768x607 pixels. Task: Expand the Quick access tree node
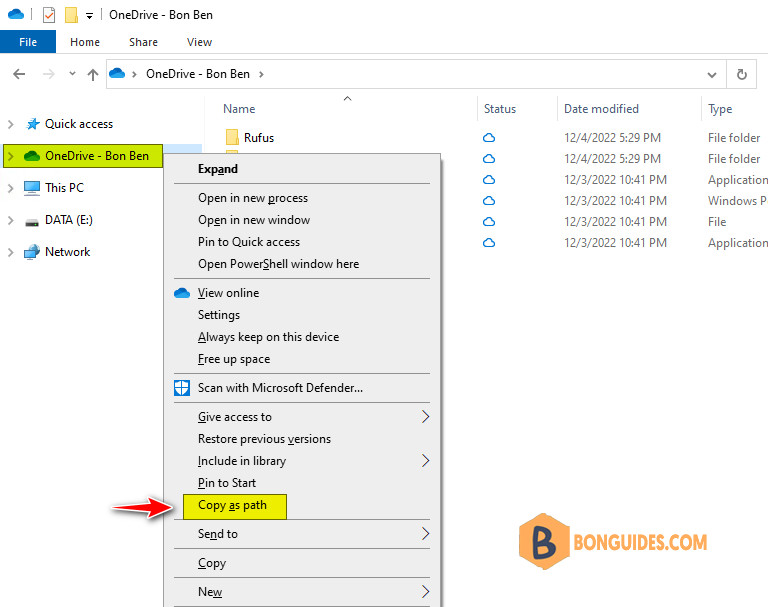[10, 124]
